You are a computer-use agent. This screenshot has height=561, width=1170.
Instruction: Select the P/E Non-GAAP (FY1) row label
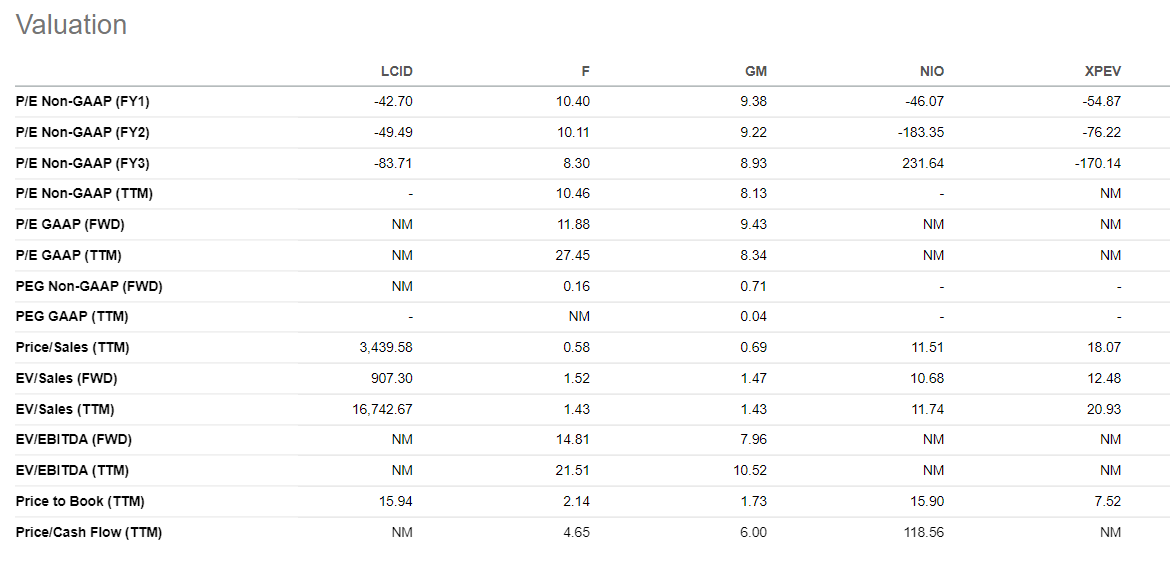pyautogui.click(x=83, y=101)
